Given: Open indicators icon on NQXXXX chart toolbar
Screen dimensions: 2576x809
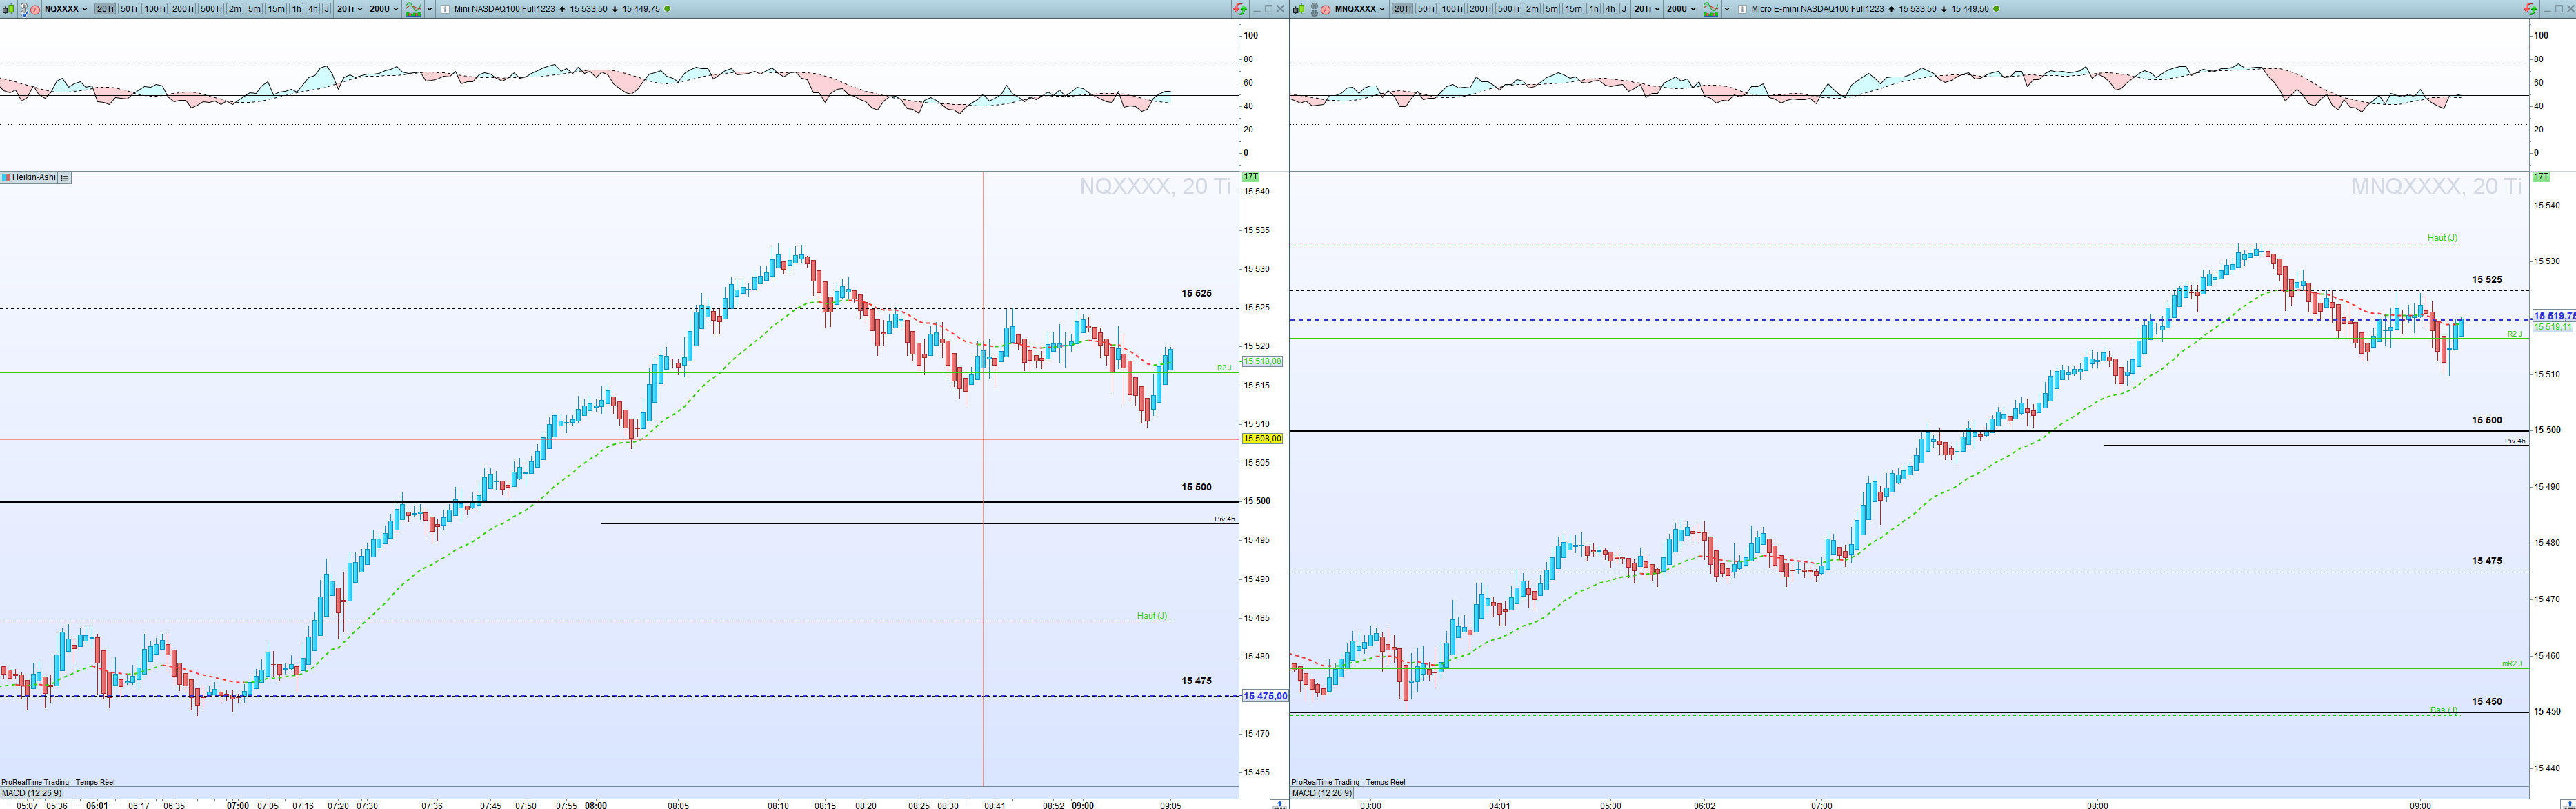Looking at the screenshot, I should pos(413,9).
